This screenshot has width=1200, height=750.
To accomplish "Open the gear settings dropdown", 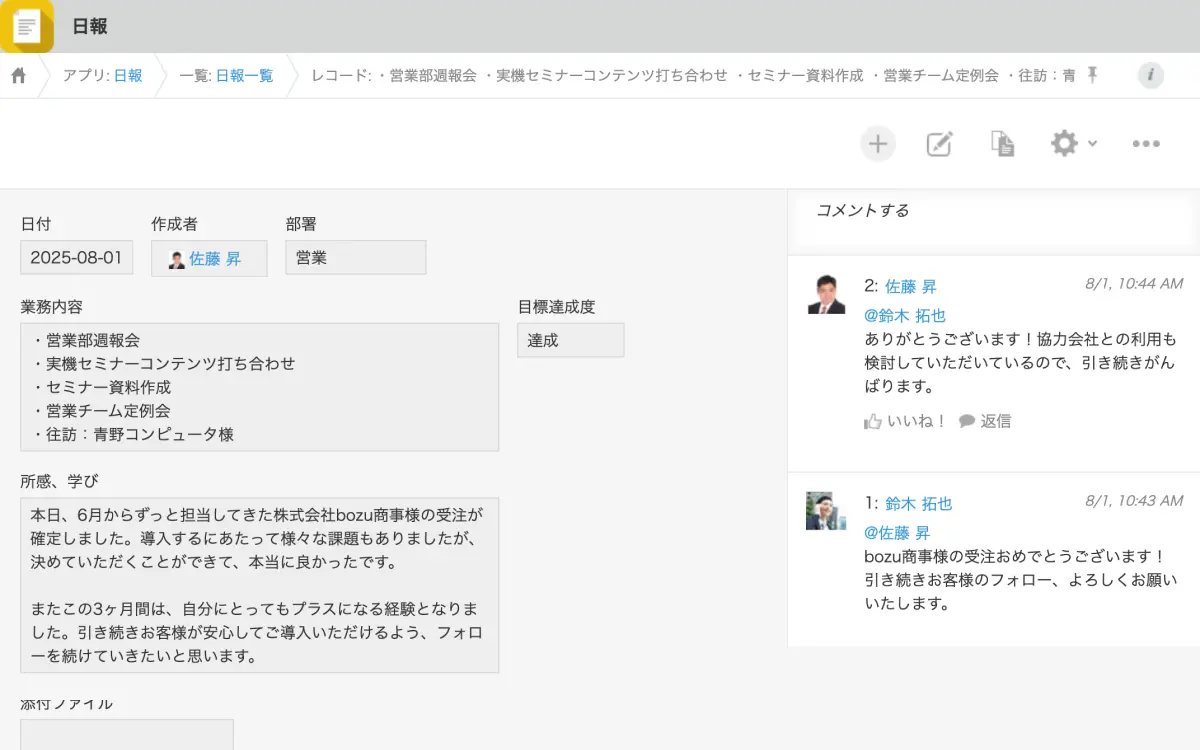I will click(x=1073, y=144).
